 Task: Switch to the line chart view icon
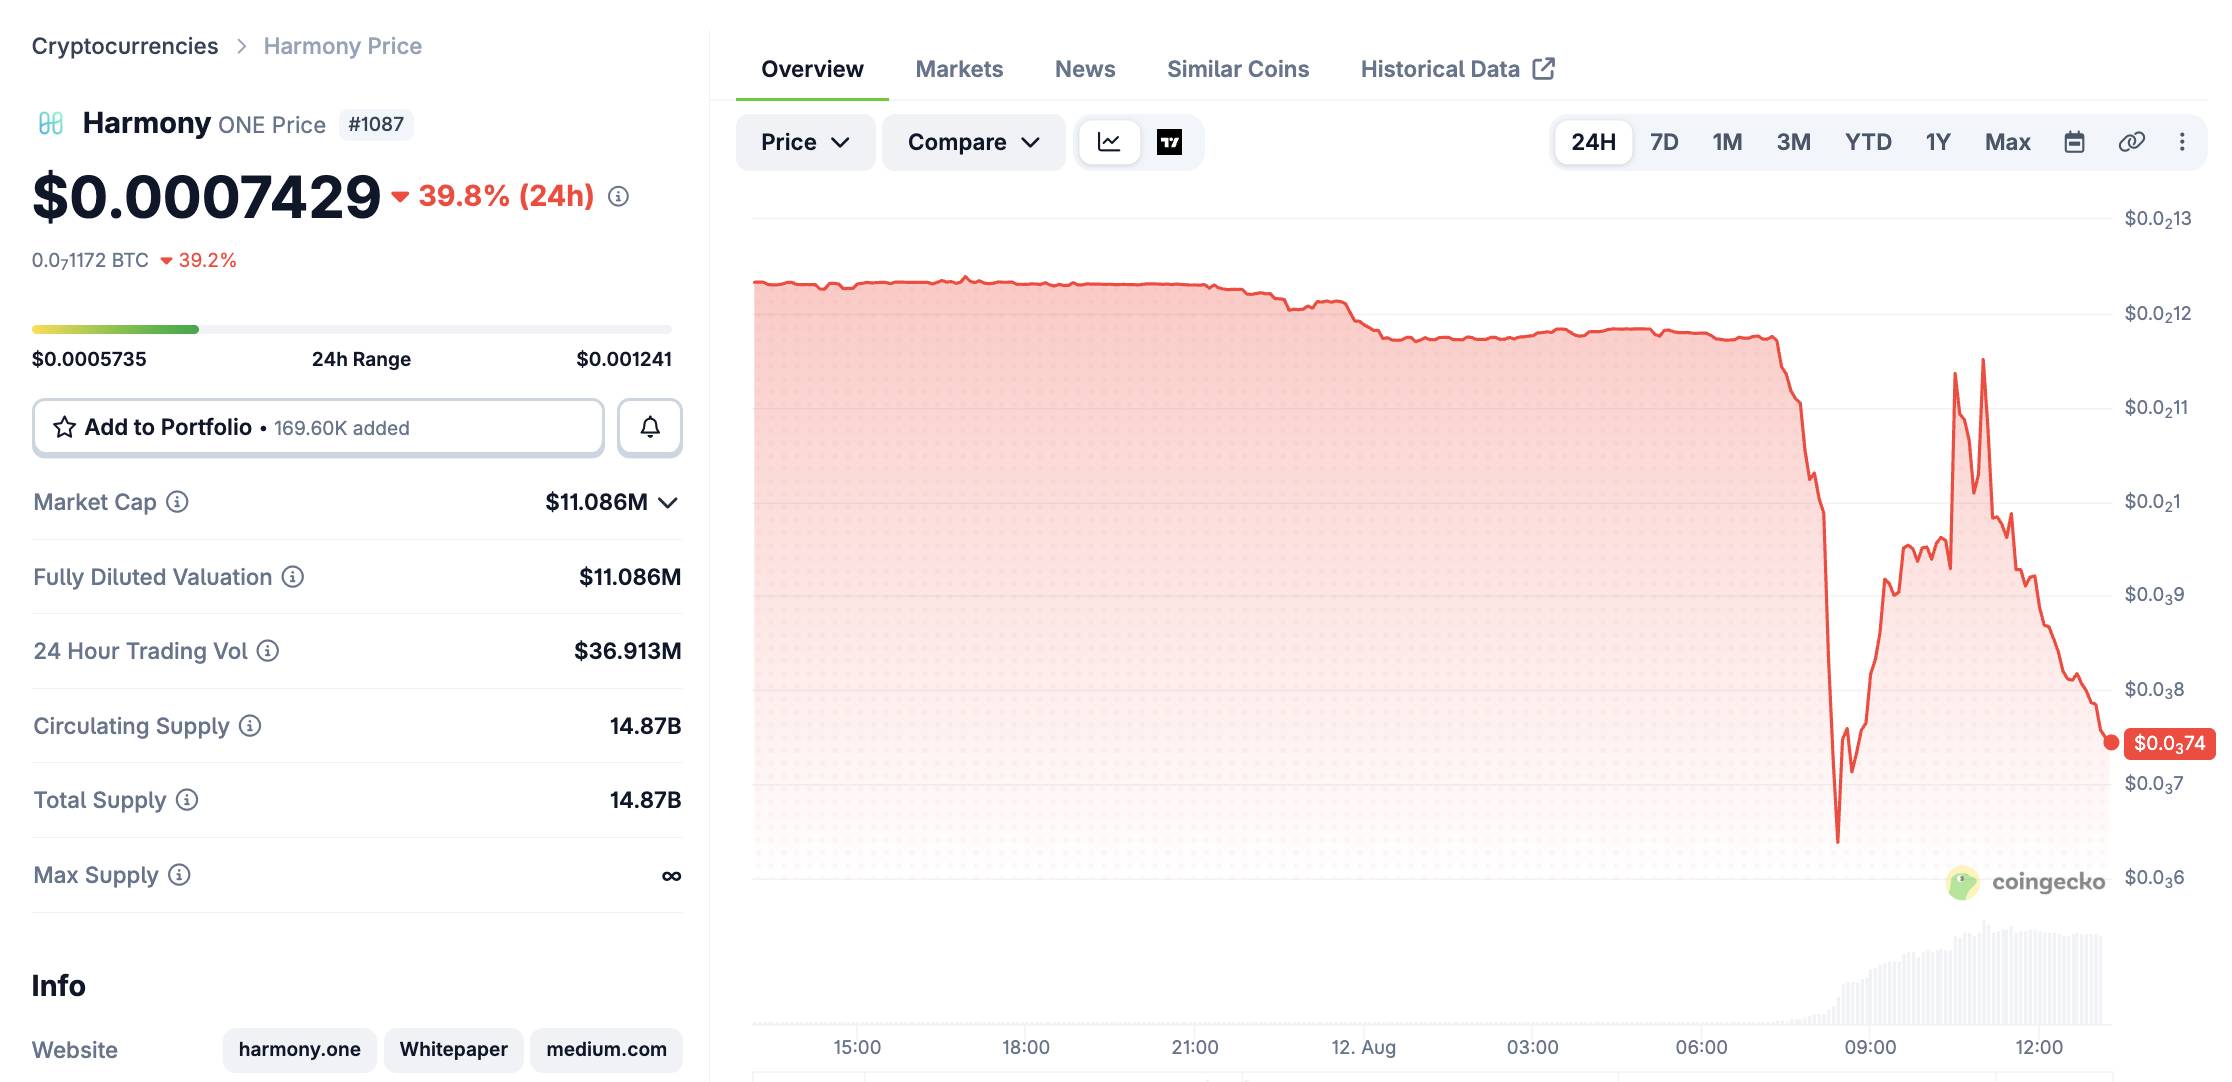1109,142
